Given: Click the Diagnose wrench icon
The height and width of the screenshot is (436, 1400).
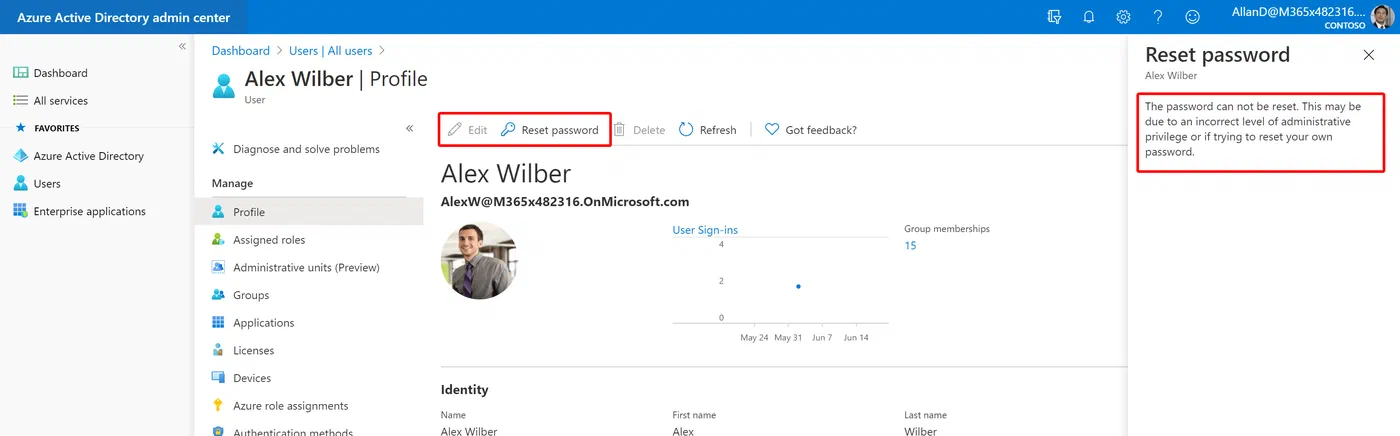Looking at the screenshot, I should click(x=218, y=149).
